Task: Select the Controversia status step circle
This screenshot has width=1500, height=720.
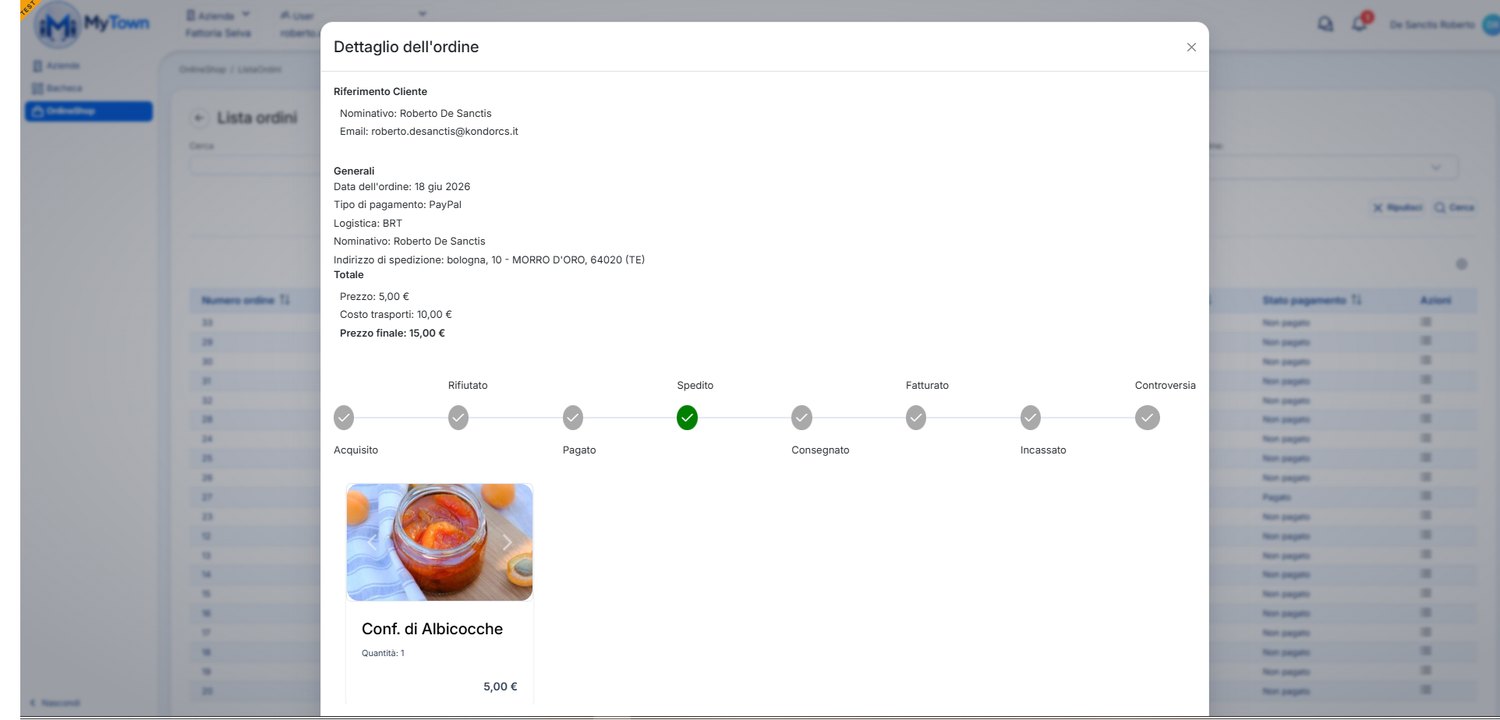Action: click(1147, 418)
